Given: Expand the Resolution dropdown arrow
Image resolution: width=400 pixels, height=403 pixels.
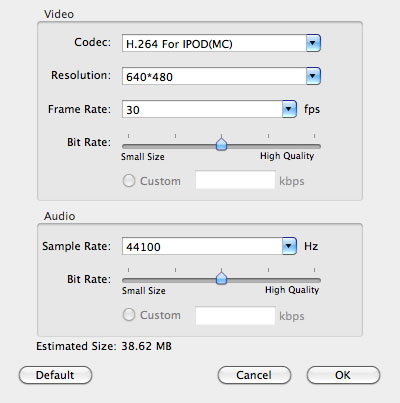Looking at the screenshot, I should pyautogui.click(x=313, y=76).
